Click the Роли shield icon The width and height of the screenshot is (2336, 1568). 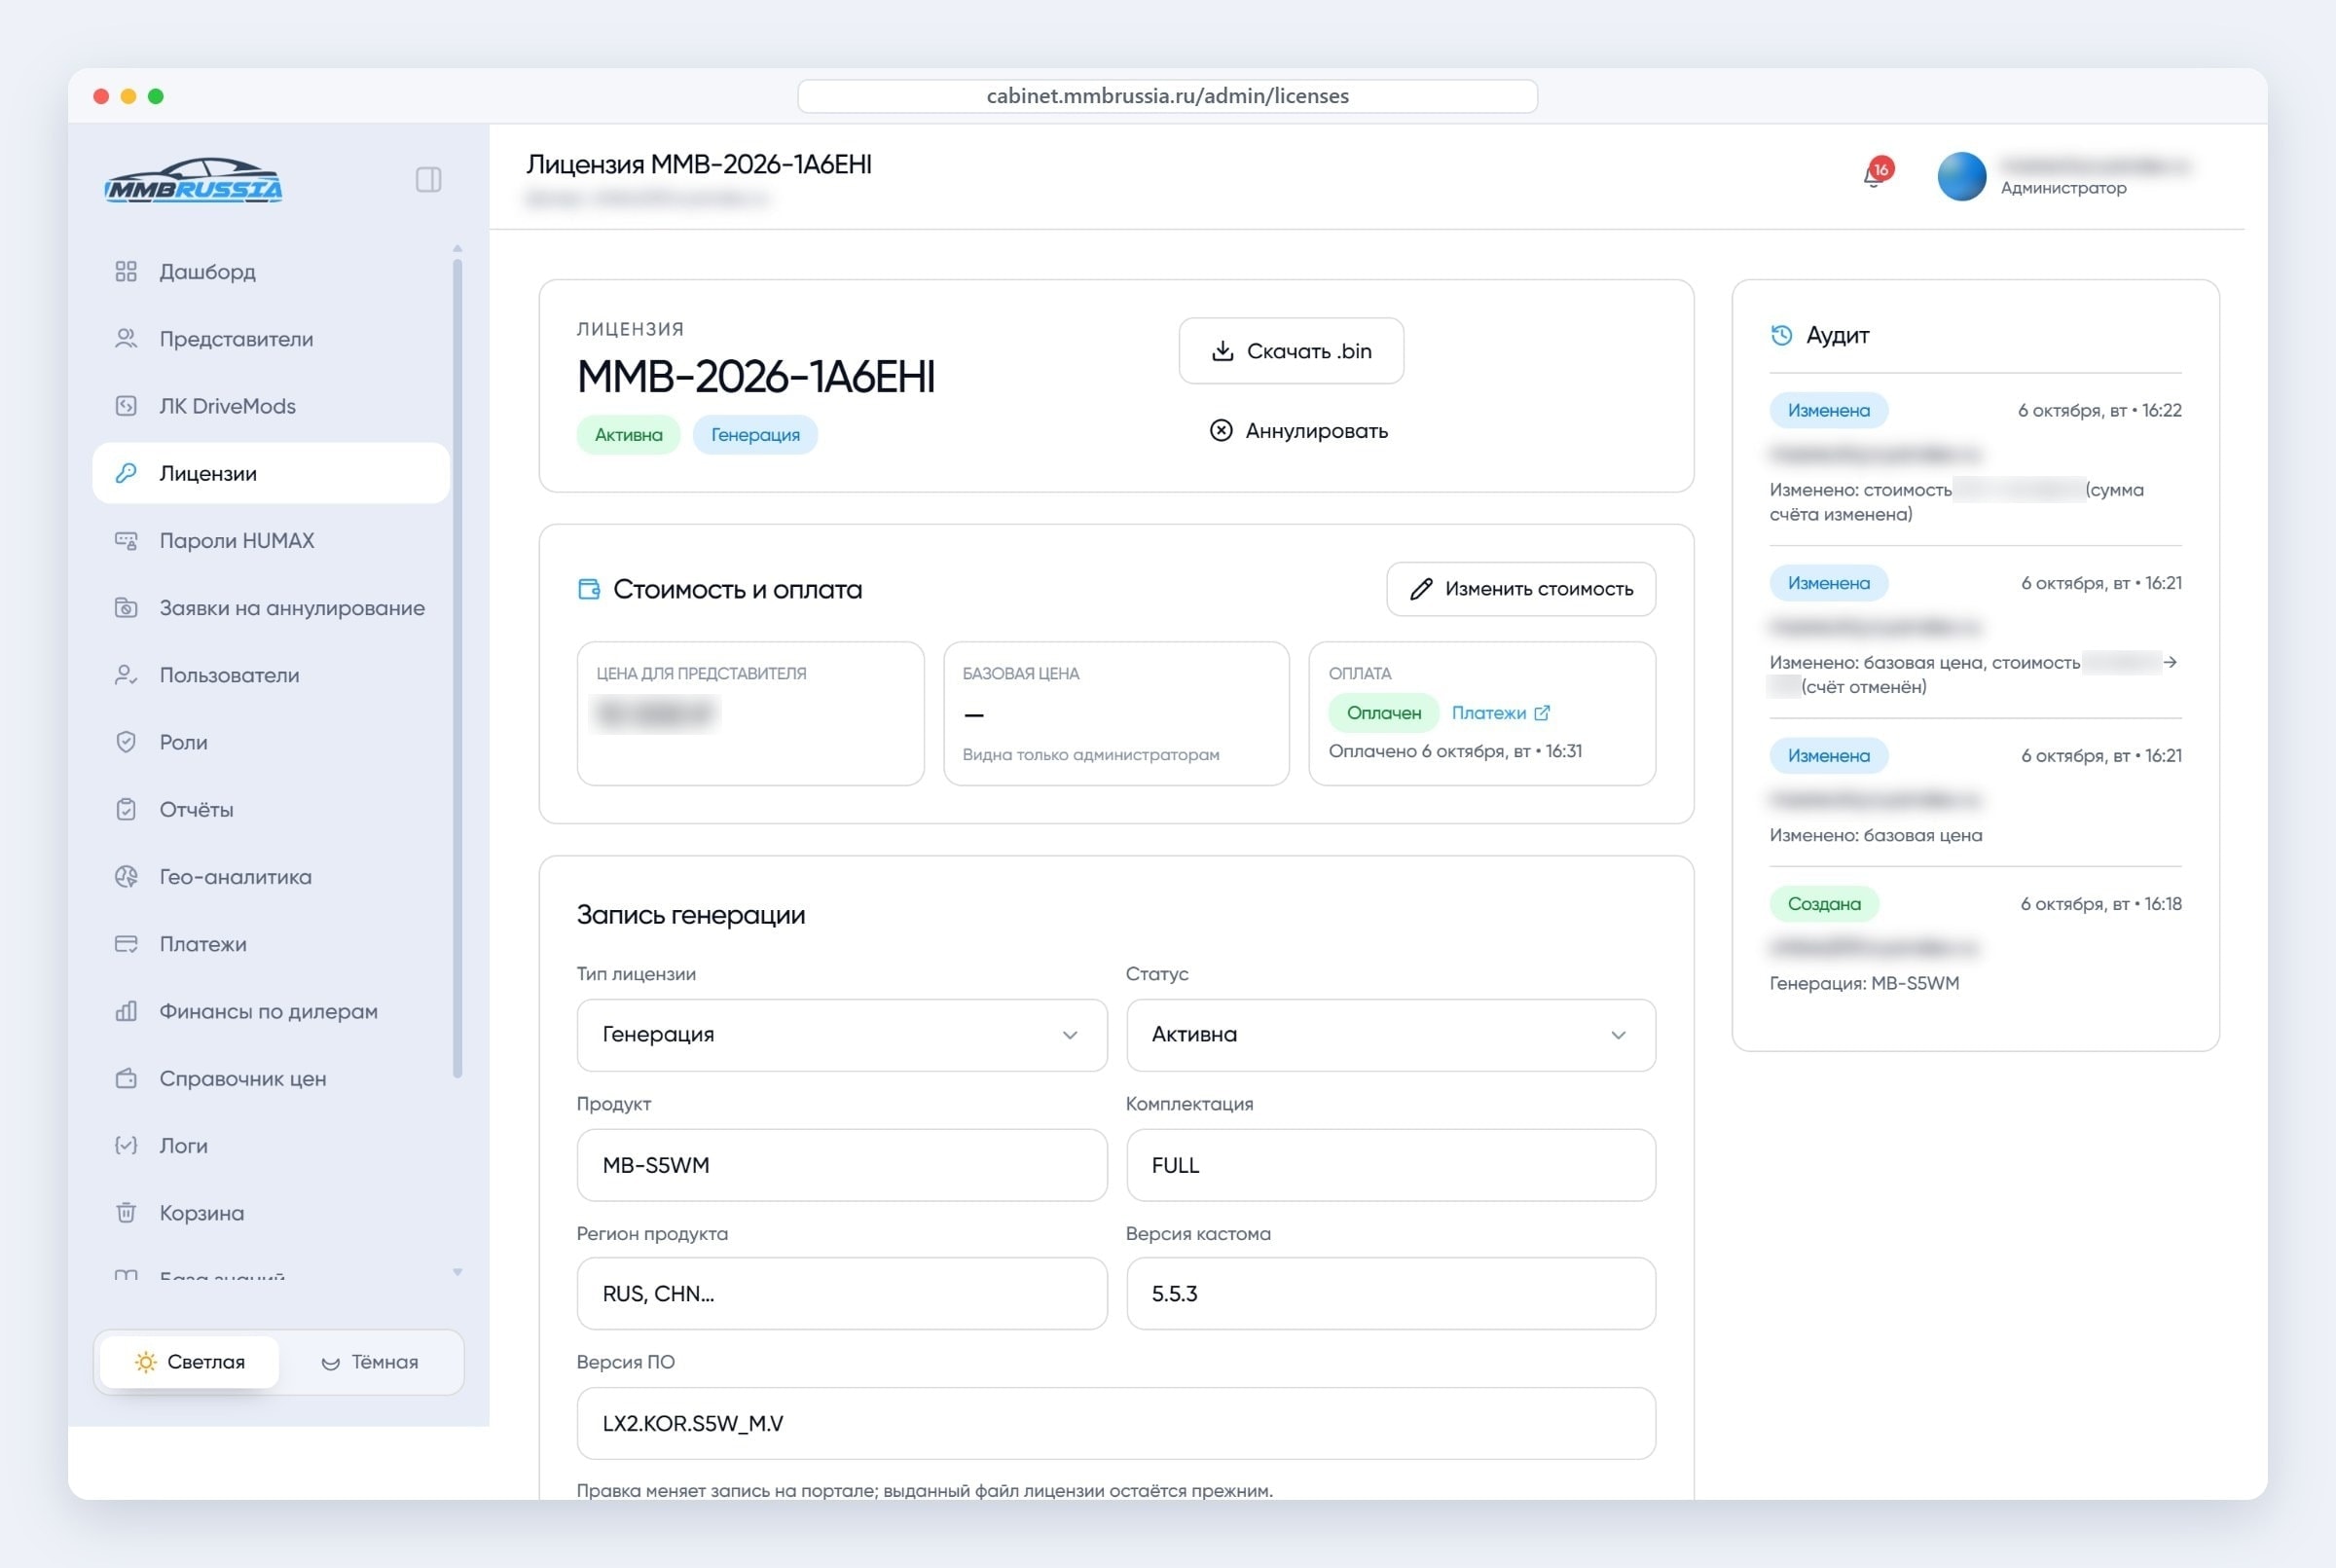(x=125, y=742)
